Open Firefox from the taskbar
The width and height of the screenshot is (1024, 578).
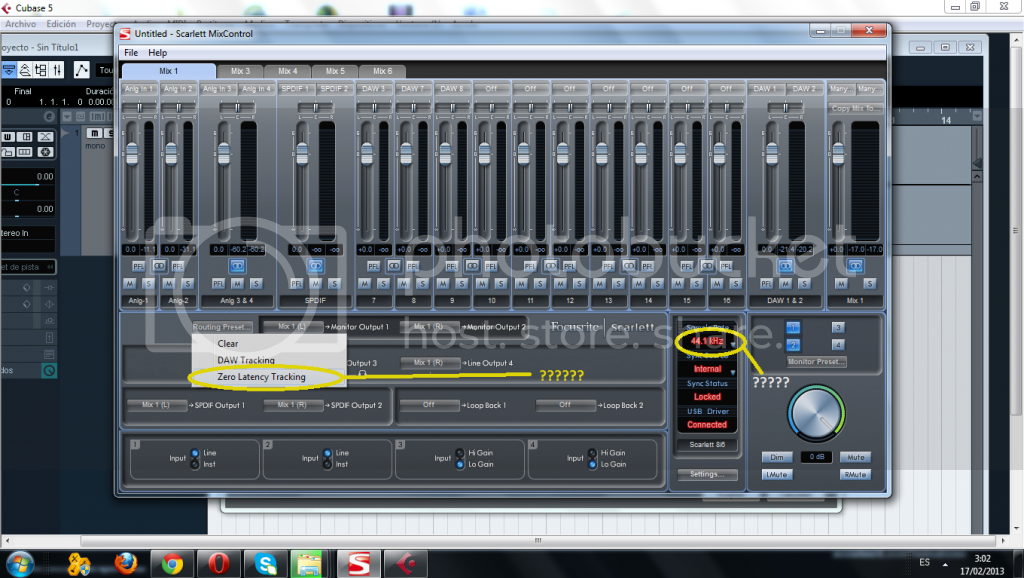(x=125, y=564)
